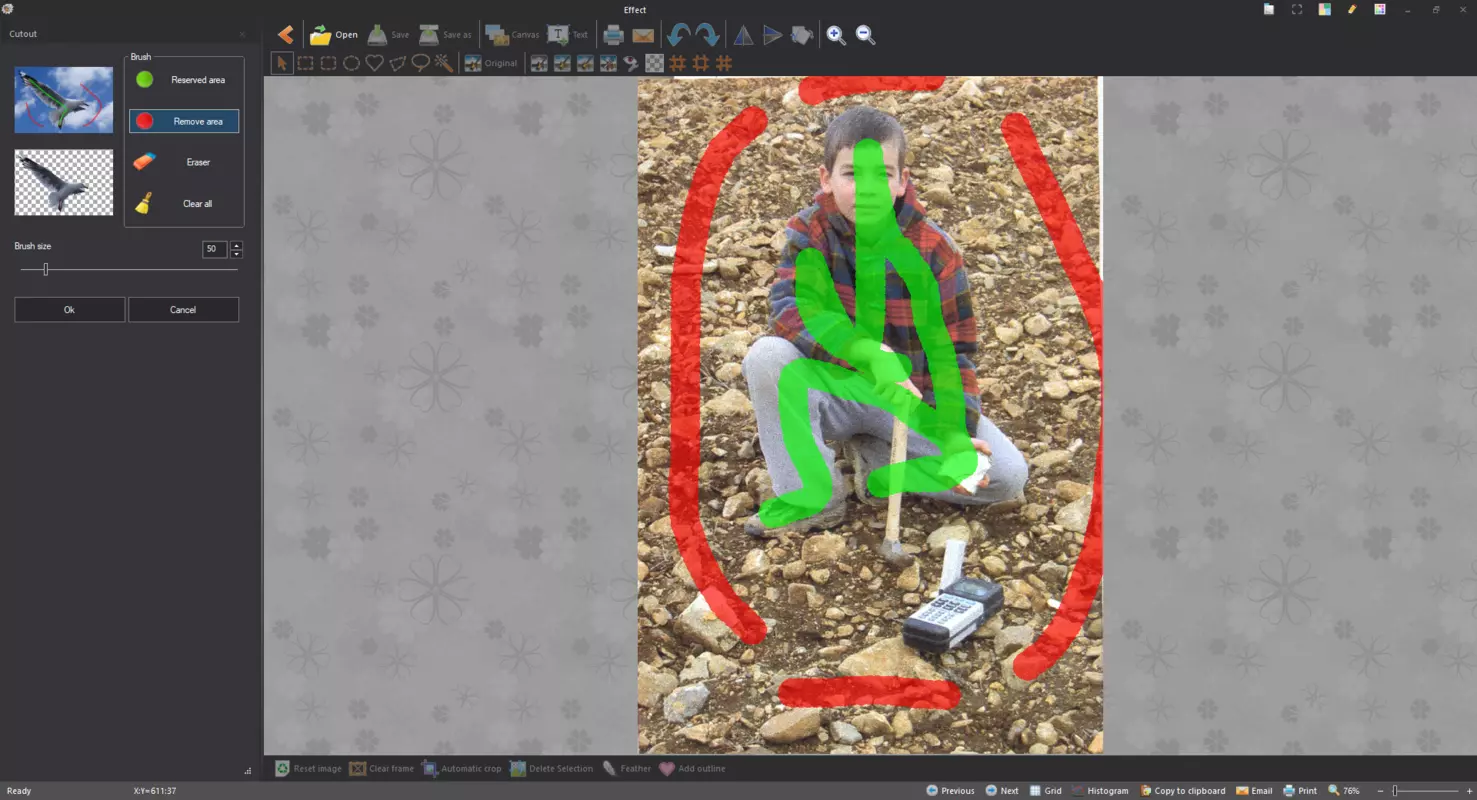Screen dimensions: 1477x800
Task: Confirm cutout with Ok button
Action: click(69, 310)
